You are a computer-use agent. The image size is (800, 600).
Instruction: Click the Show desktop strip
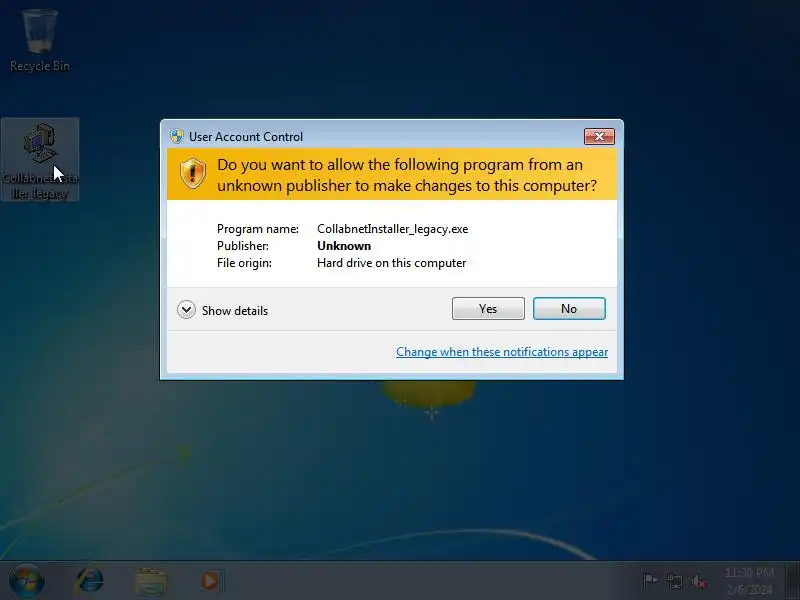click(793, 581)
